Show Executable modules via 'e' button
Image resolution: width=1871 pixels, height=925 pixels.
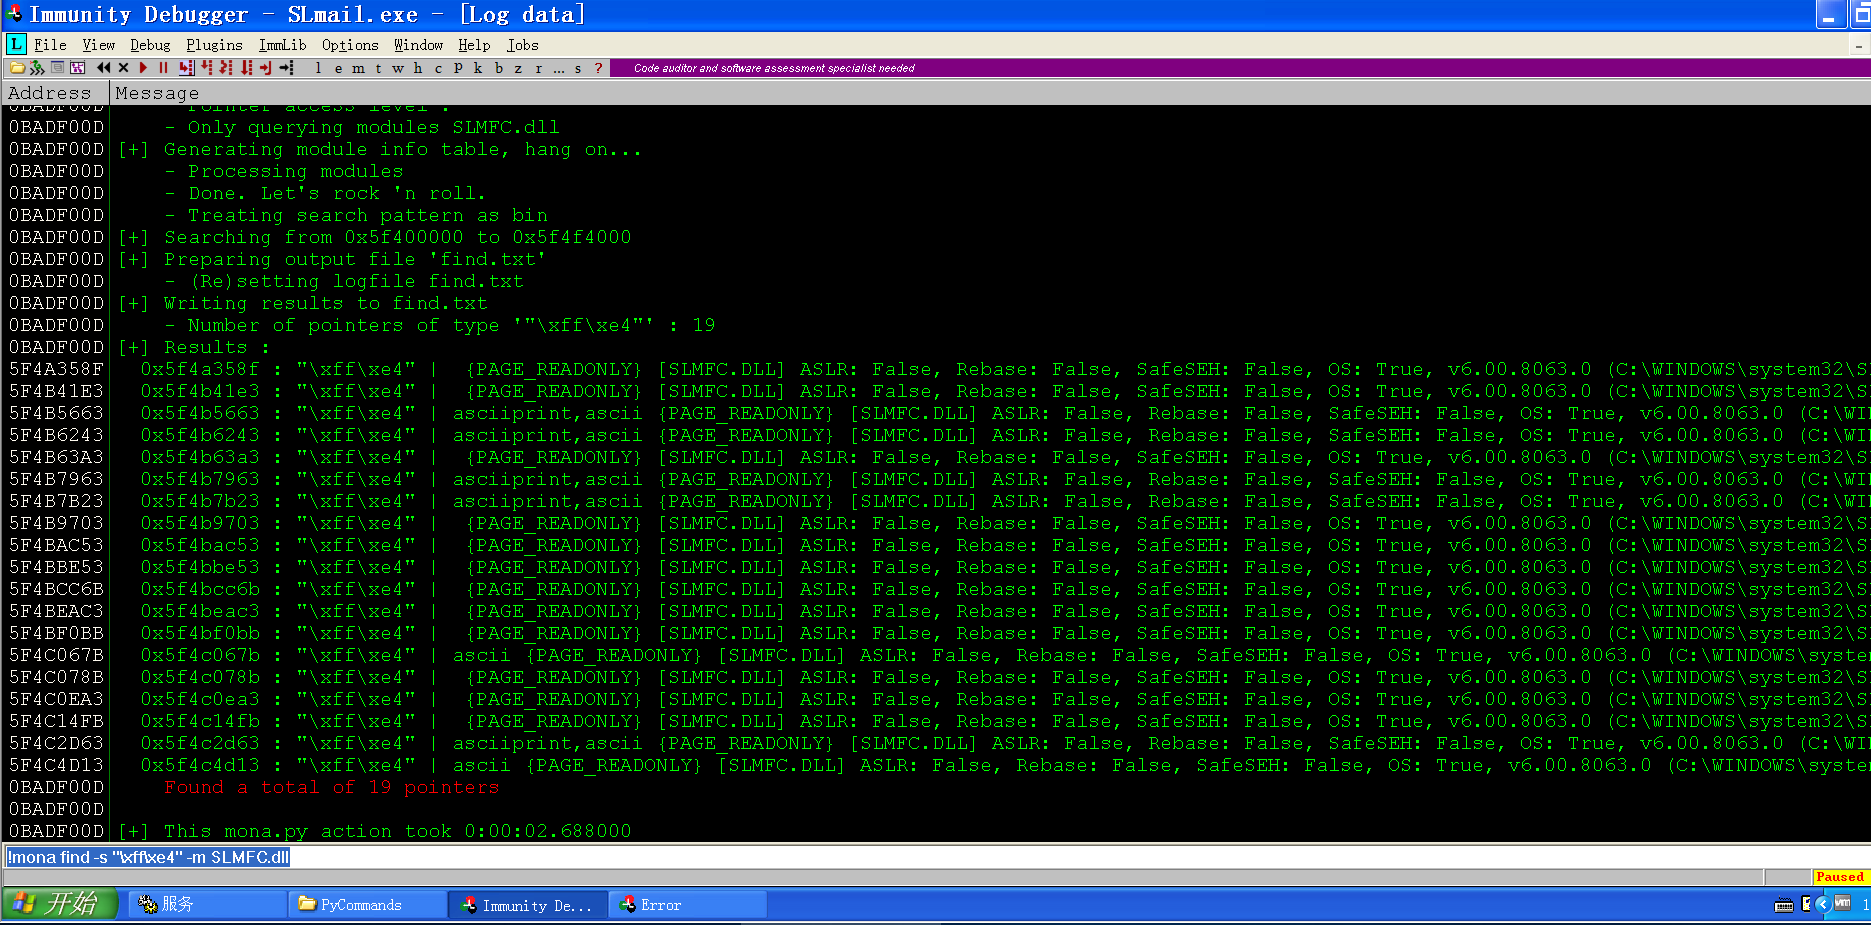coord(338,68)
